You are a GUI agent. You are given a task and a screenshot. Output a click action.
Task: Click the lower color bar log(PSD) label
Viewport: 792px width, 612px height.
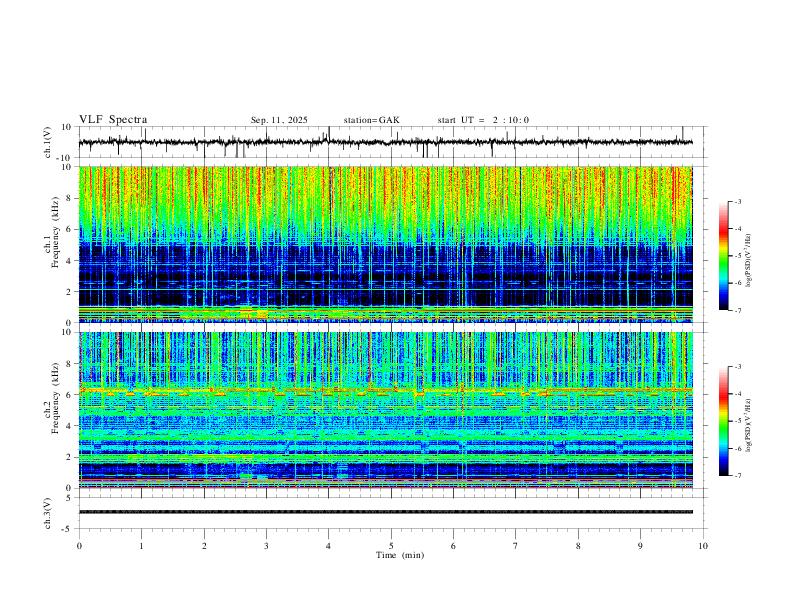coord(749,425)
